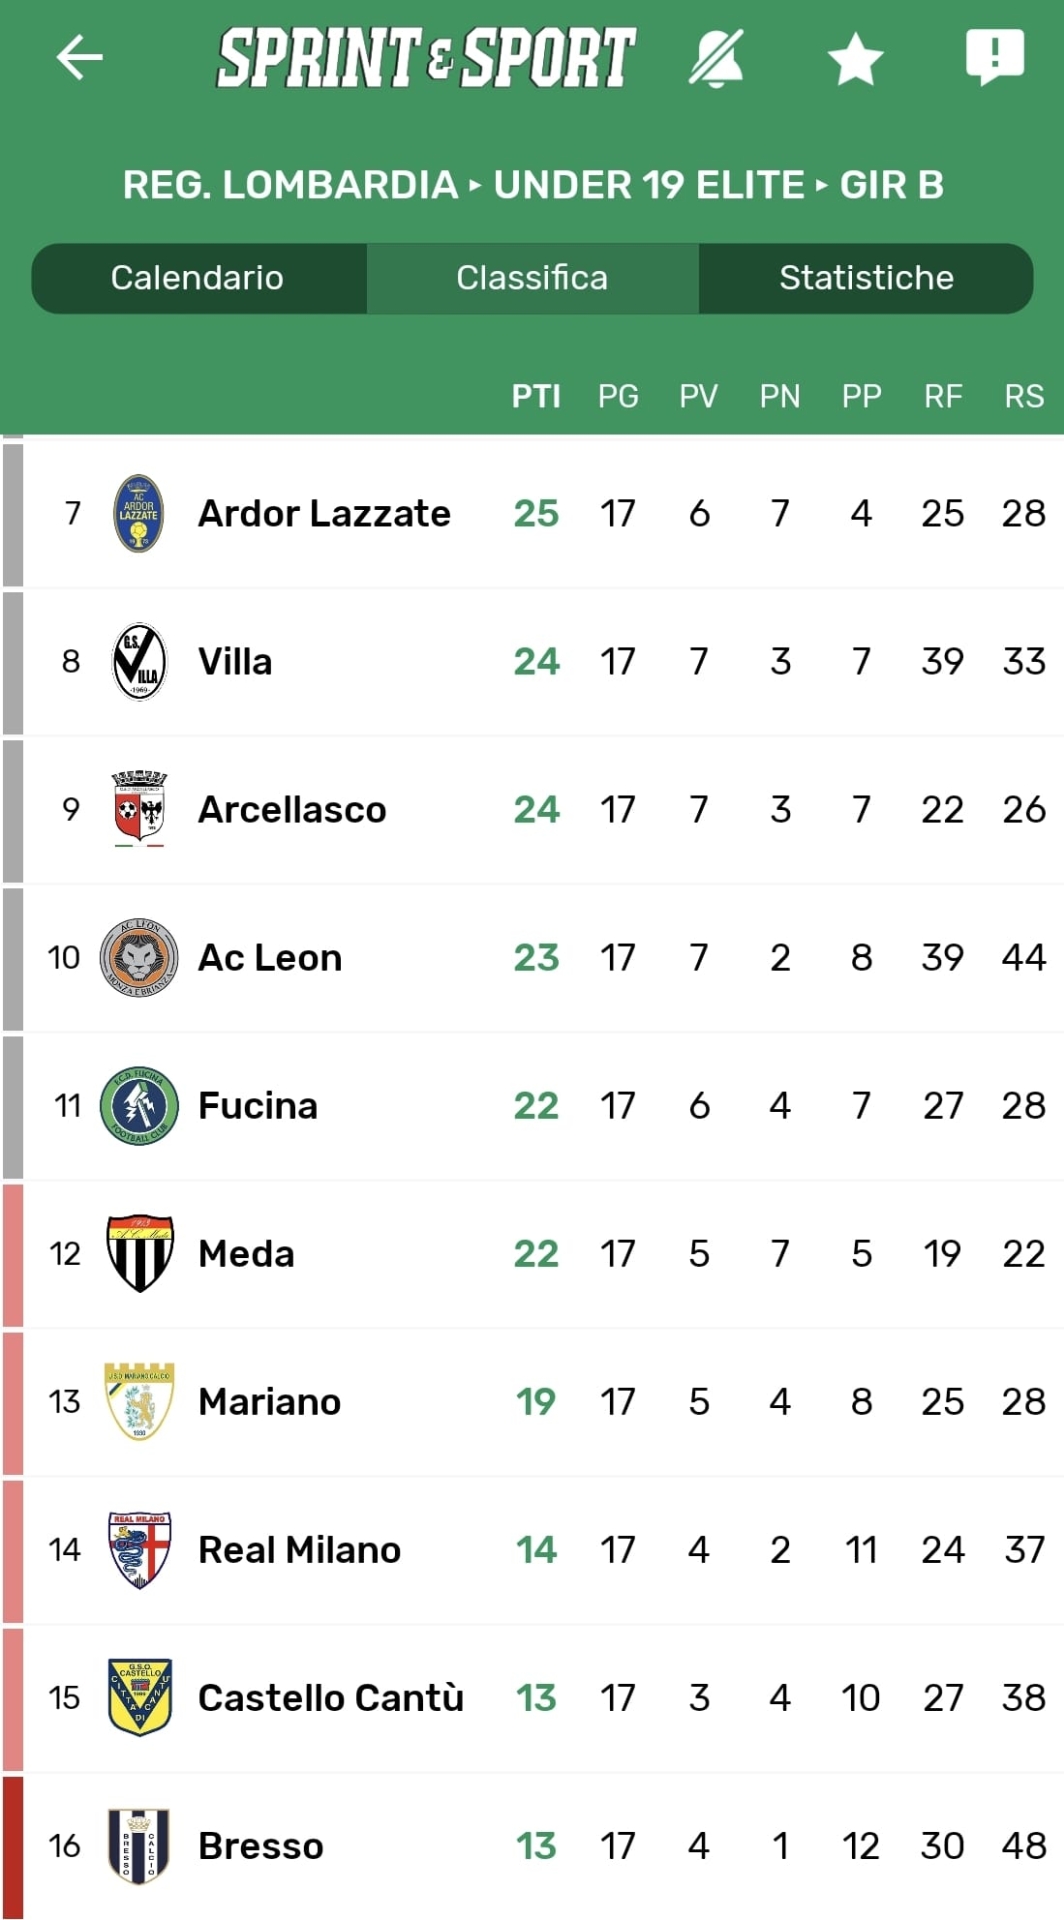Screen dimensions: 1064x1920
Task: Tap the favorite star icon
Action: tap(855, 58)
